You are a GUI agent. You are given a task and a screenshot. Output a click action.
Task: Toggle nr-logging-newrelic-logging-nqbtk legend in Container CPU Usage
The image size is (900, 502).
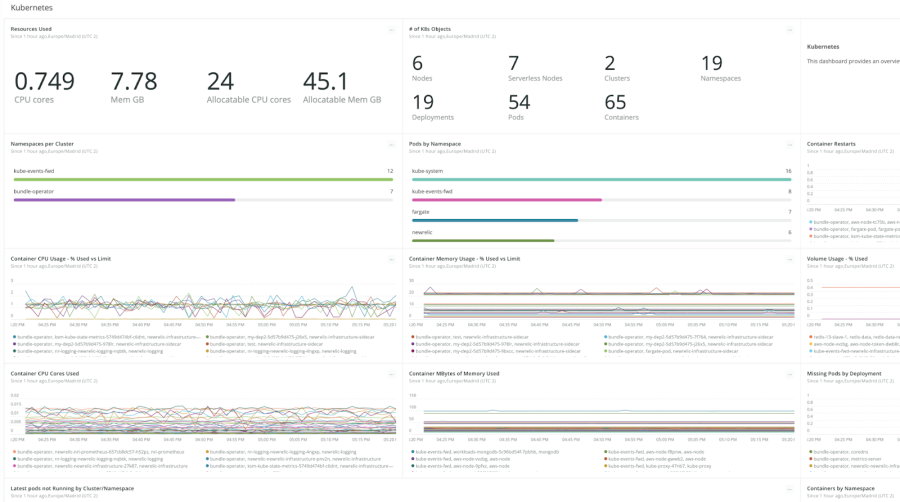[x=88, y=351]
